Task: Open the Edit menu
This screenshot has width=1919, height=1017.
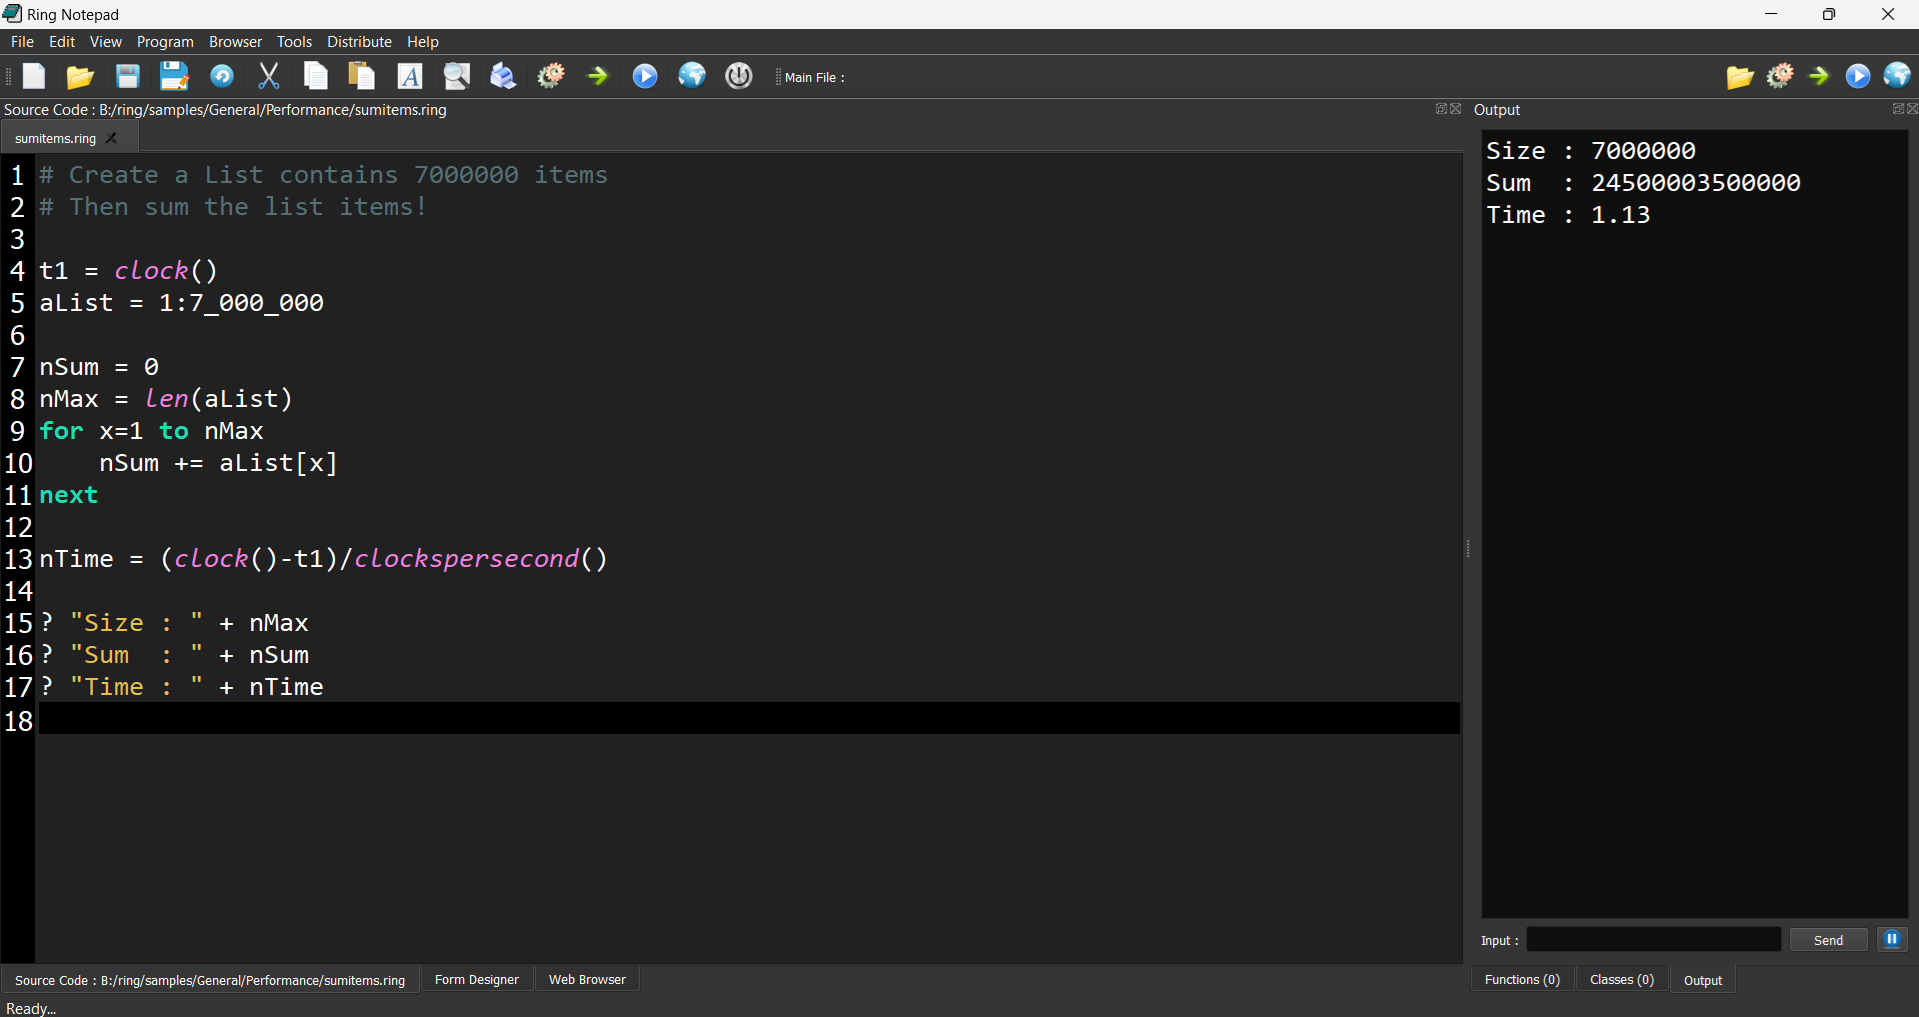Action: (x=62, y=42)
